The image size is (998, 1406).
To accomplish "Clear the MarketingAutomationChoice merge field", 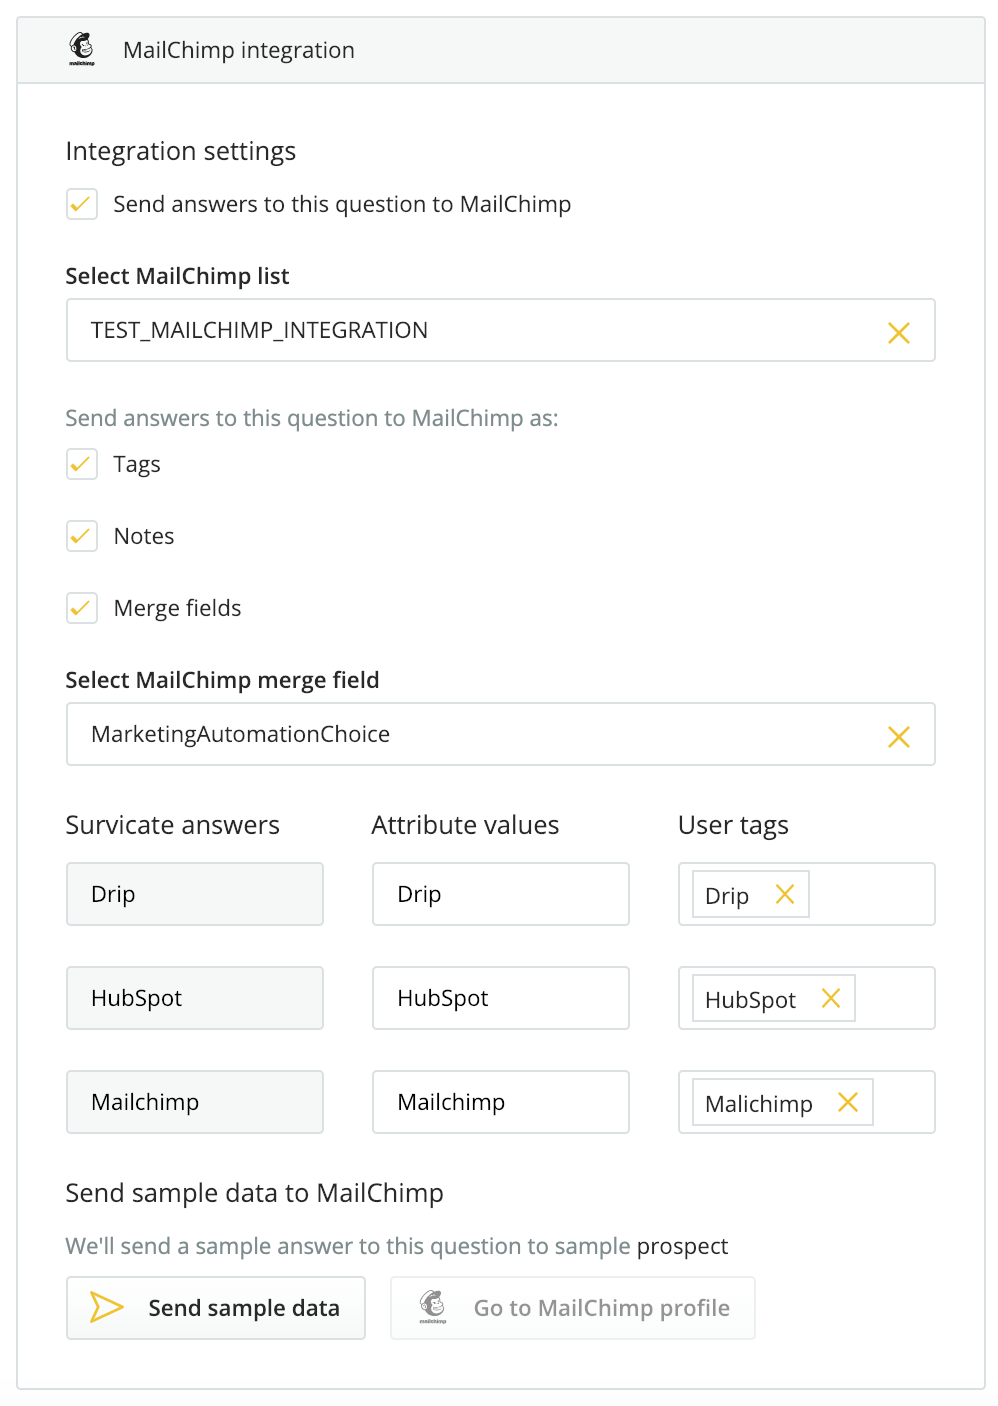I will (x=899, y=737).
